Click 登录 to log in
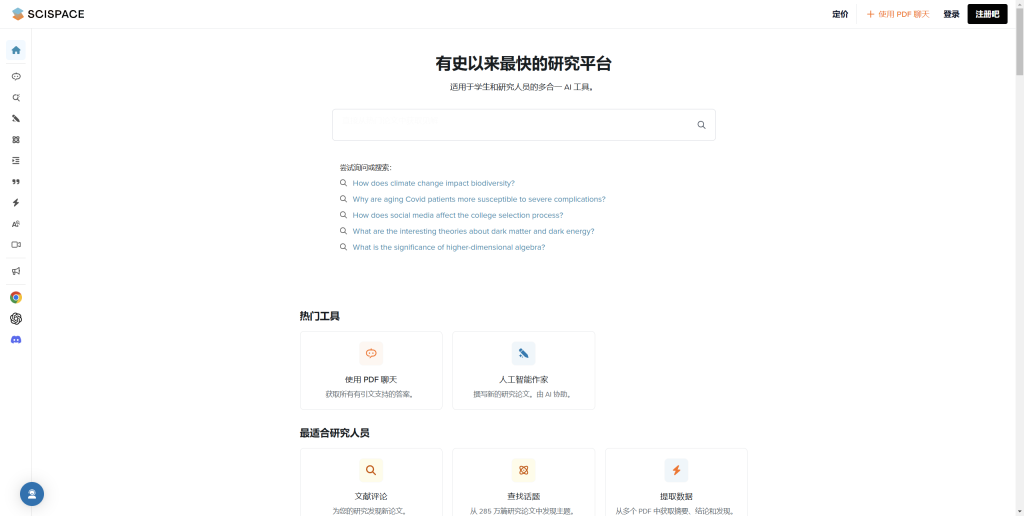 (951, 14)
